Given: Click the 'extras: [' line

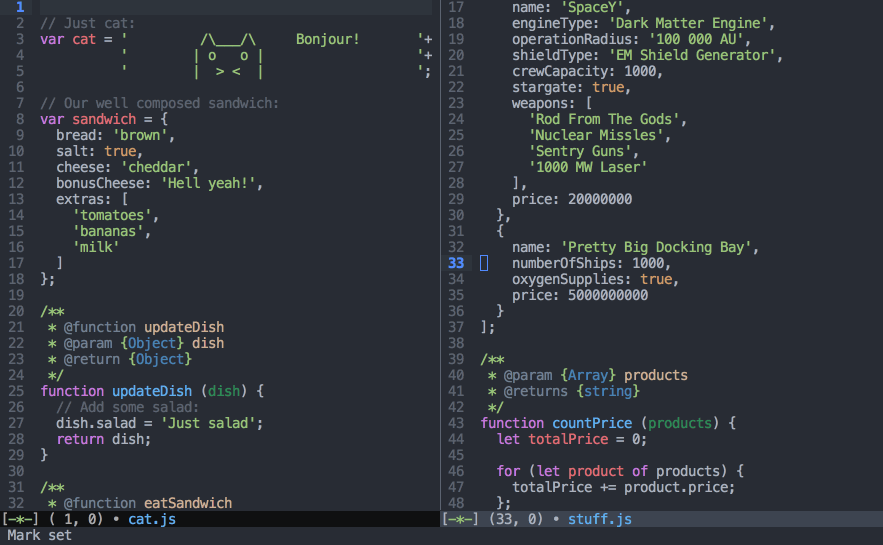Looking at the screenshot, I should tap(92, 199).
